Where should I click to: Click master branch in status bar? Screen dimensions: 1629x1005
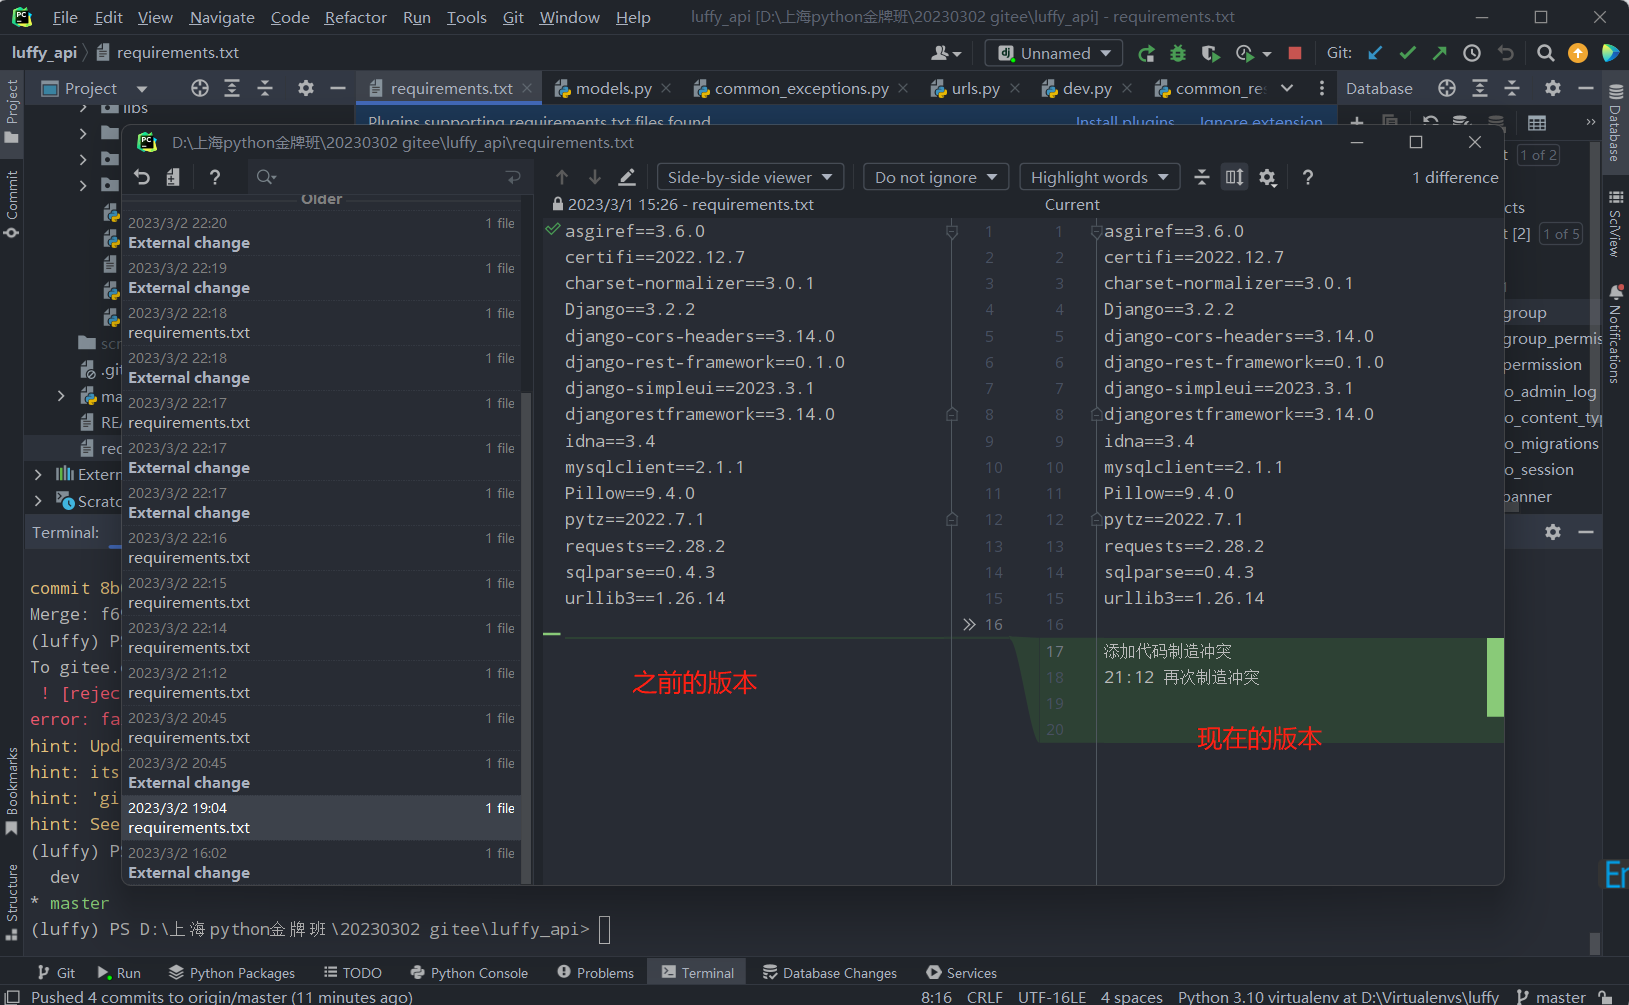(x=1551, y=997)
